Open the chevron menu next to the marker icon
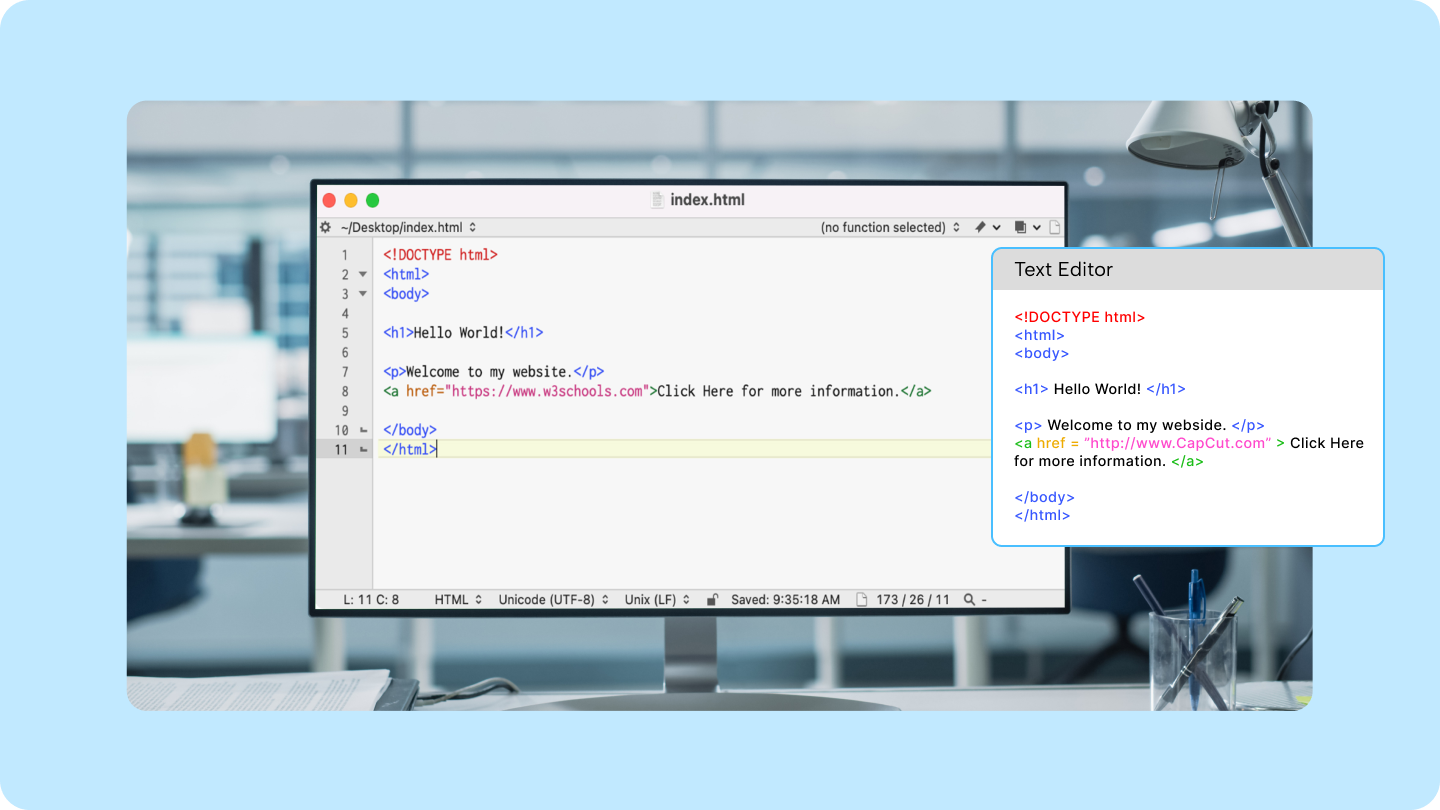This screenshot has width=1440, height=810. point(997,227)
